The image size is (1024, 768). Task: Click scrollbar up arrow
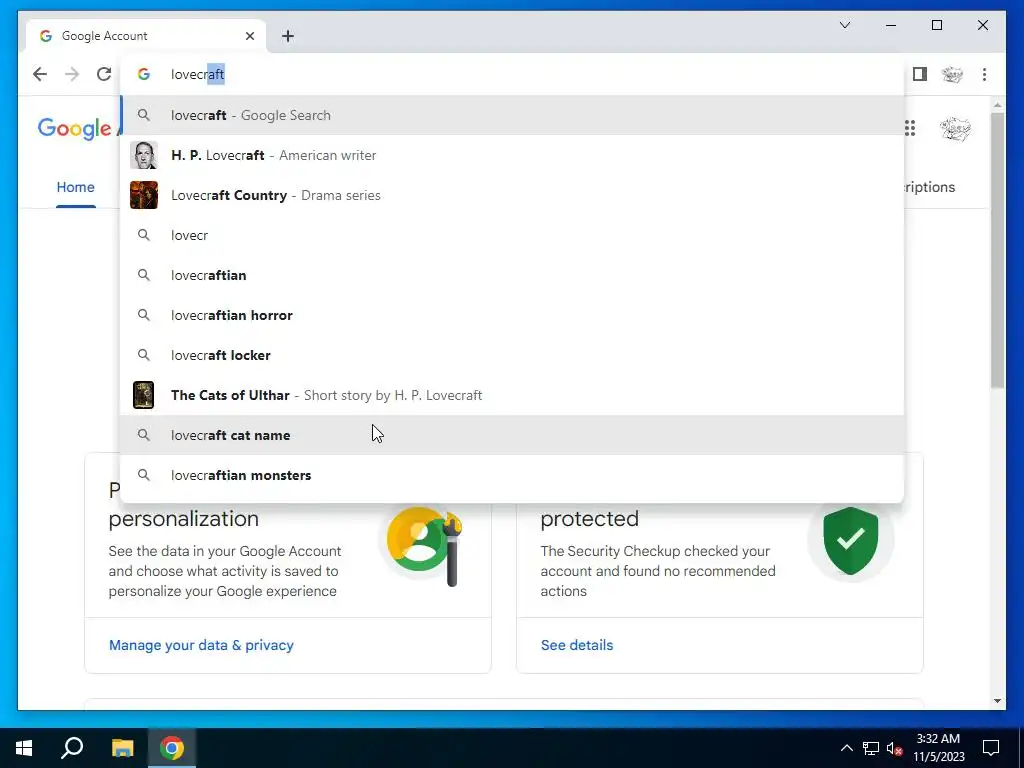point(997,105)
